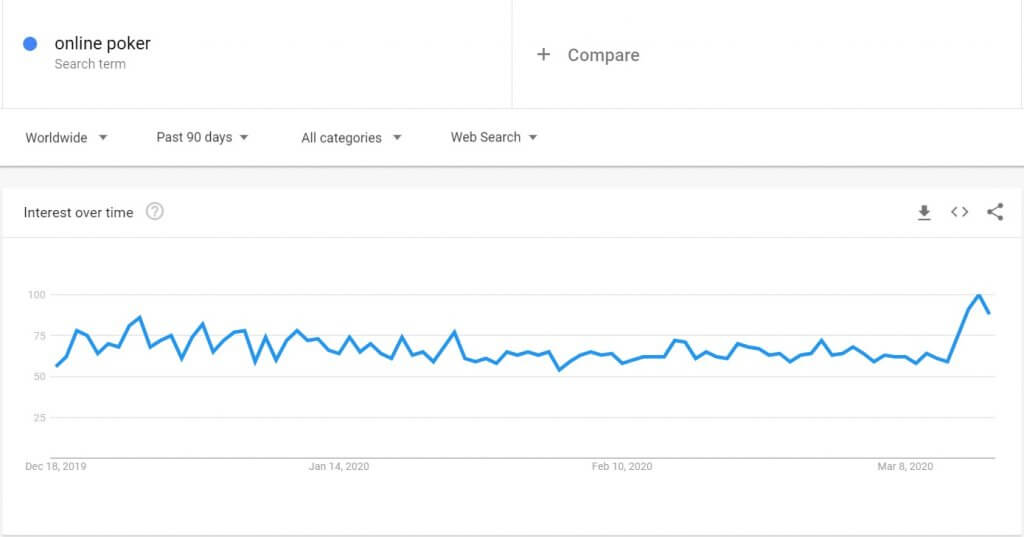Viewport: 1024px width, 537px height.
Task: Open help for Interest over time
Action: (155, 212)
